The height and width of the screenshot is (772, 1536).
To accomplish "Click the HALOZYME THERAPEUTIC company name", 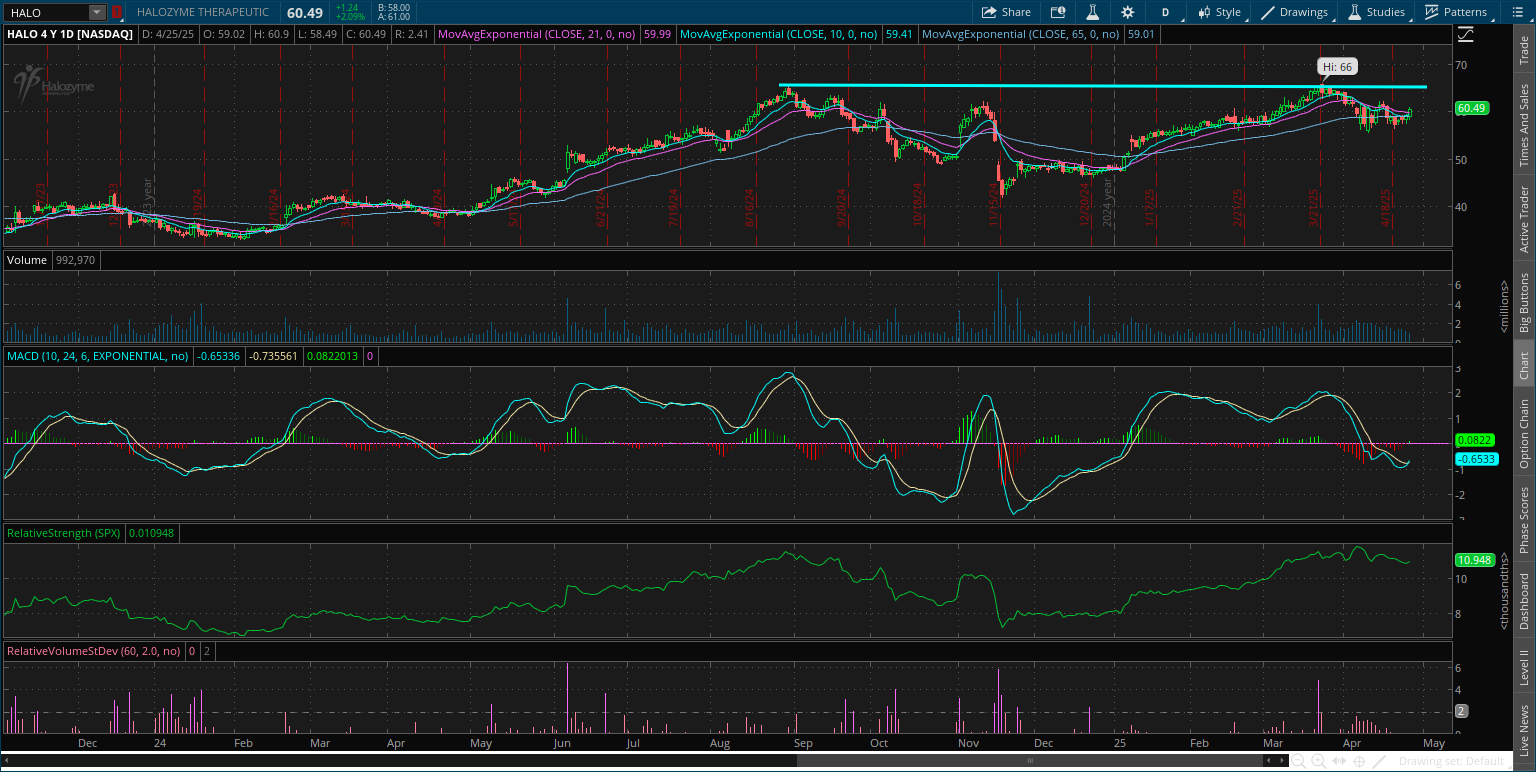I will (203, 12).
